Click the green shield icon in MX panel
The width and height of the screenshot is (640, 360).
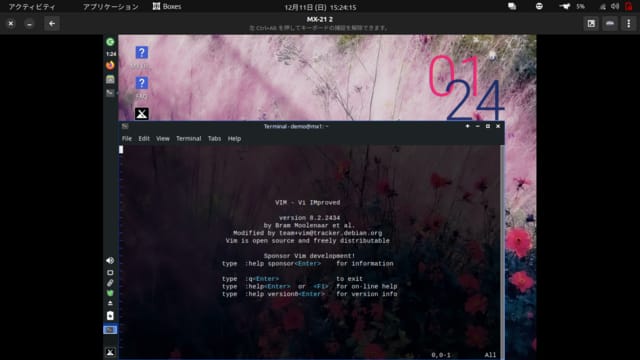(x=110, y=293)
